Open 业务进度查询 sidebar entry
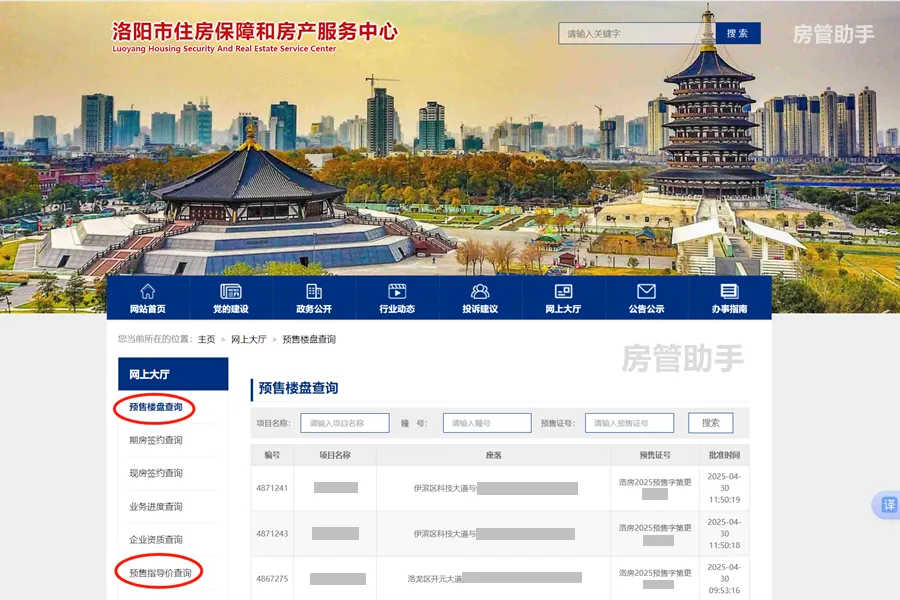Image resolution: width=900 pixels, height=600 pixels. click(x=156, y=507)
